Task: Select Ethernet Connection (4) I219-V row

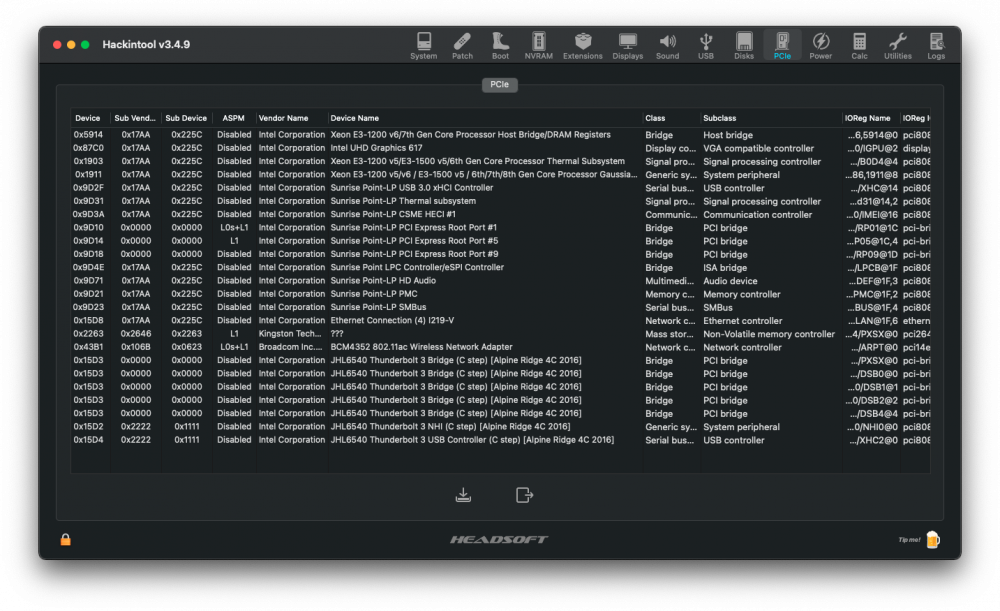Action: pyautogui.click(x=501, y=320)
